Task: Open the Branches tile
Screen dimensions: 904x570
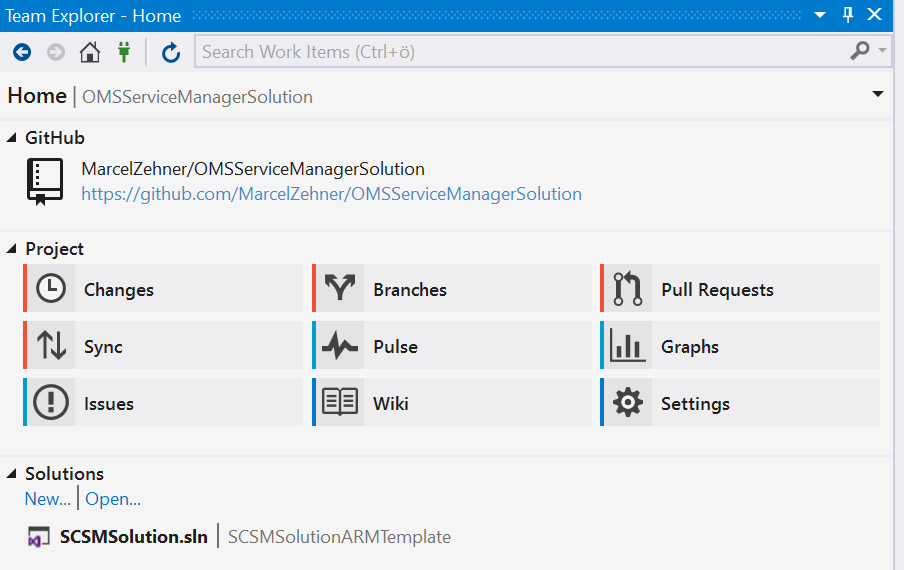Action: (452, 289)
